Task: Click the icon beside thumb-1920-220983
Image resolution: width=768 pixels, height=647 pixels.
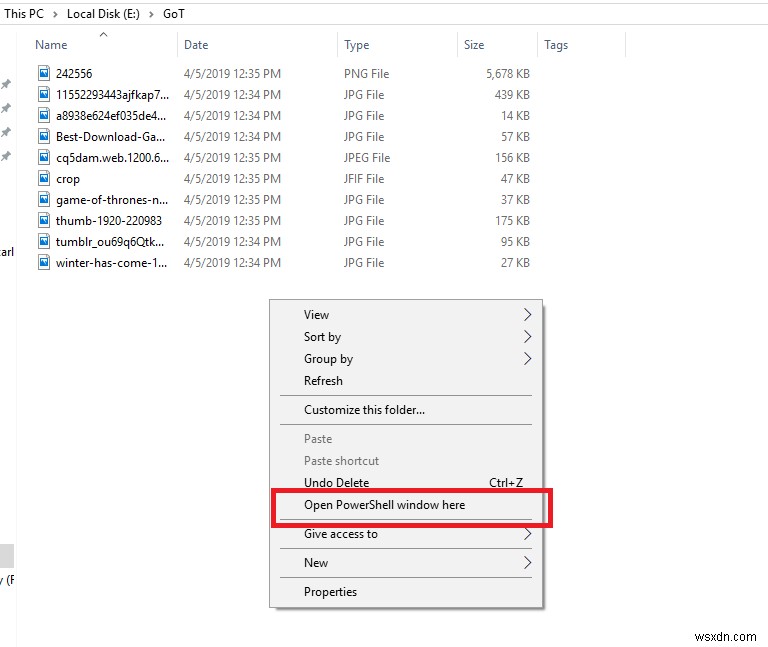Action: (x=44, y=221)
